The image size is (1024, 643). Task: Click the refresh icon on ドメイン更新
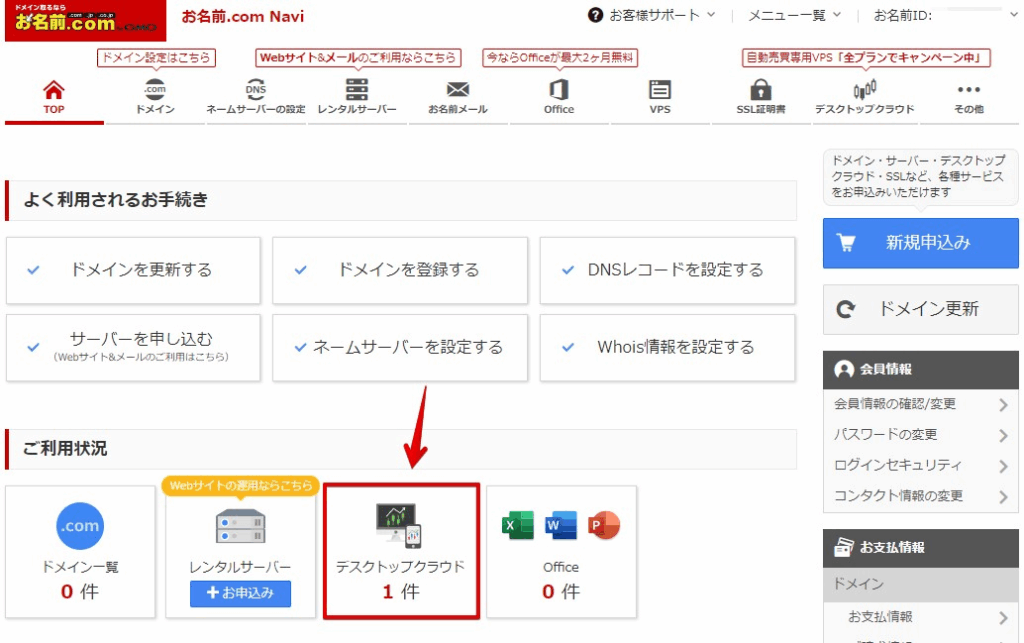click(846, 309)
